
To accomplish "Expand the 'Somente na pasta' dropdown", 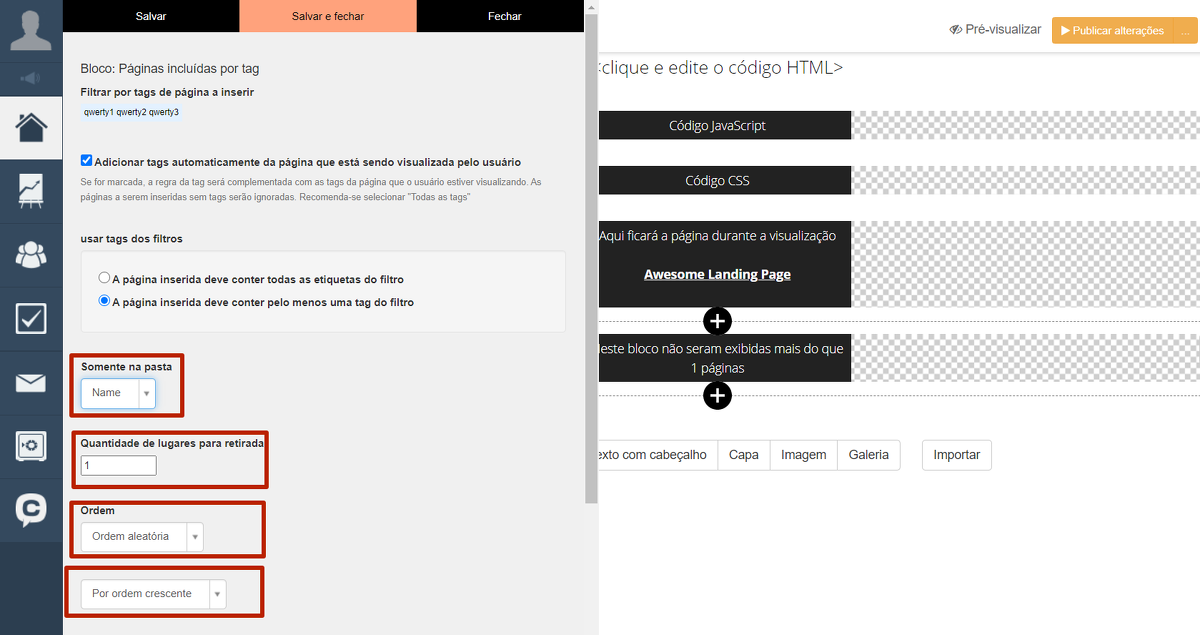I will coord(118,393).
